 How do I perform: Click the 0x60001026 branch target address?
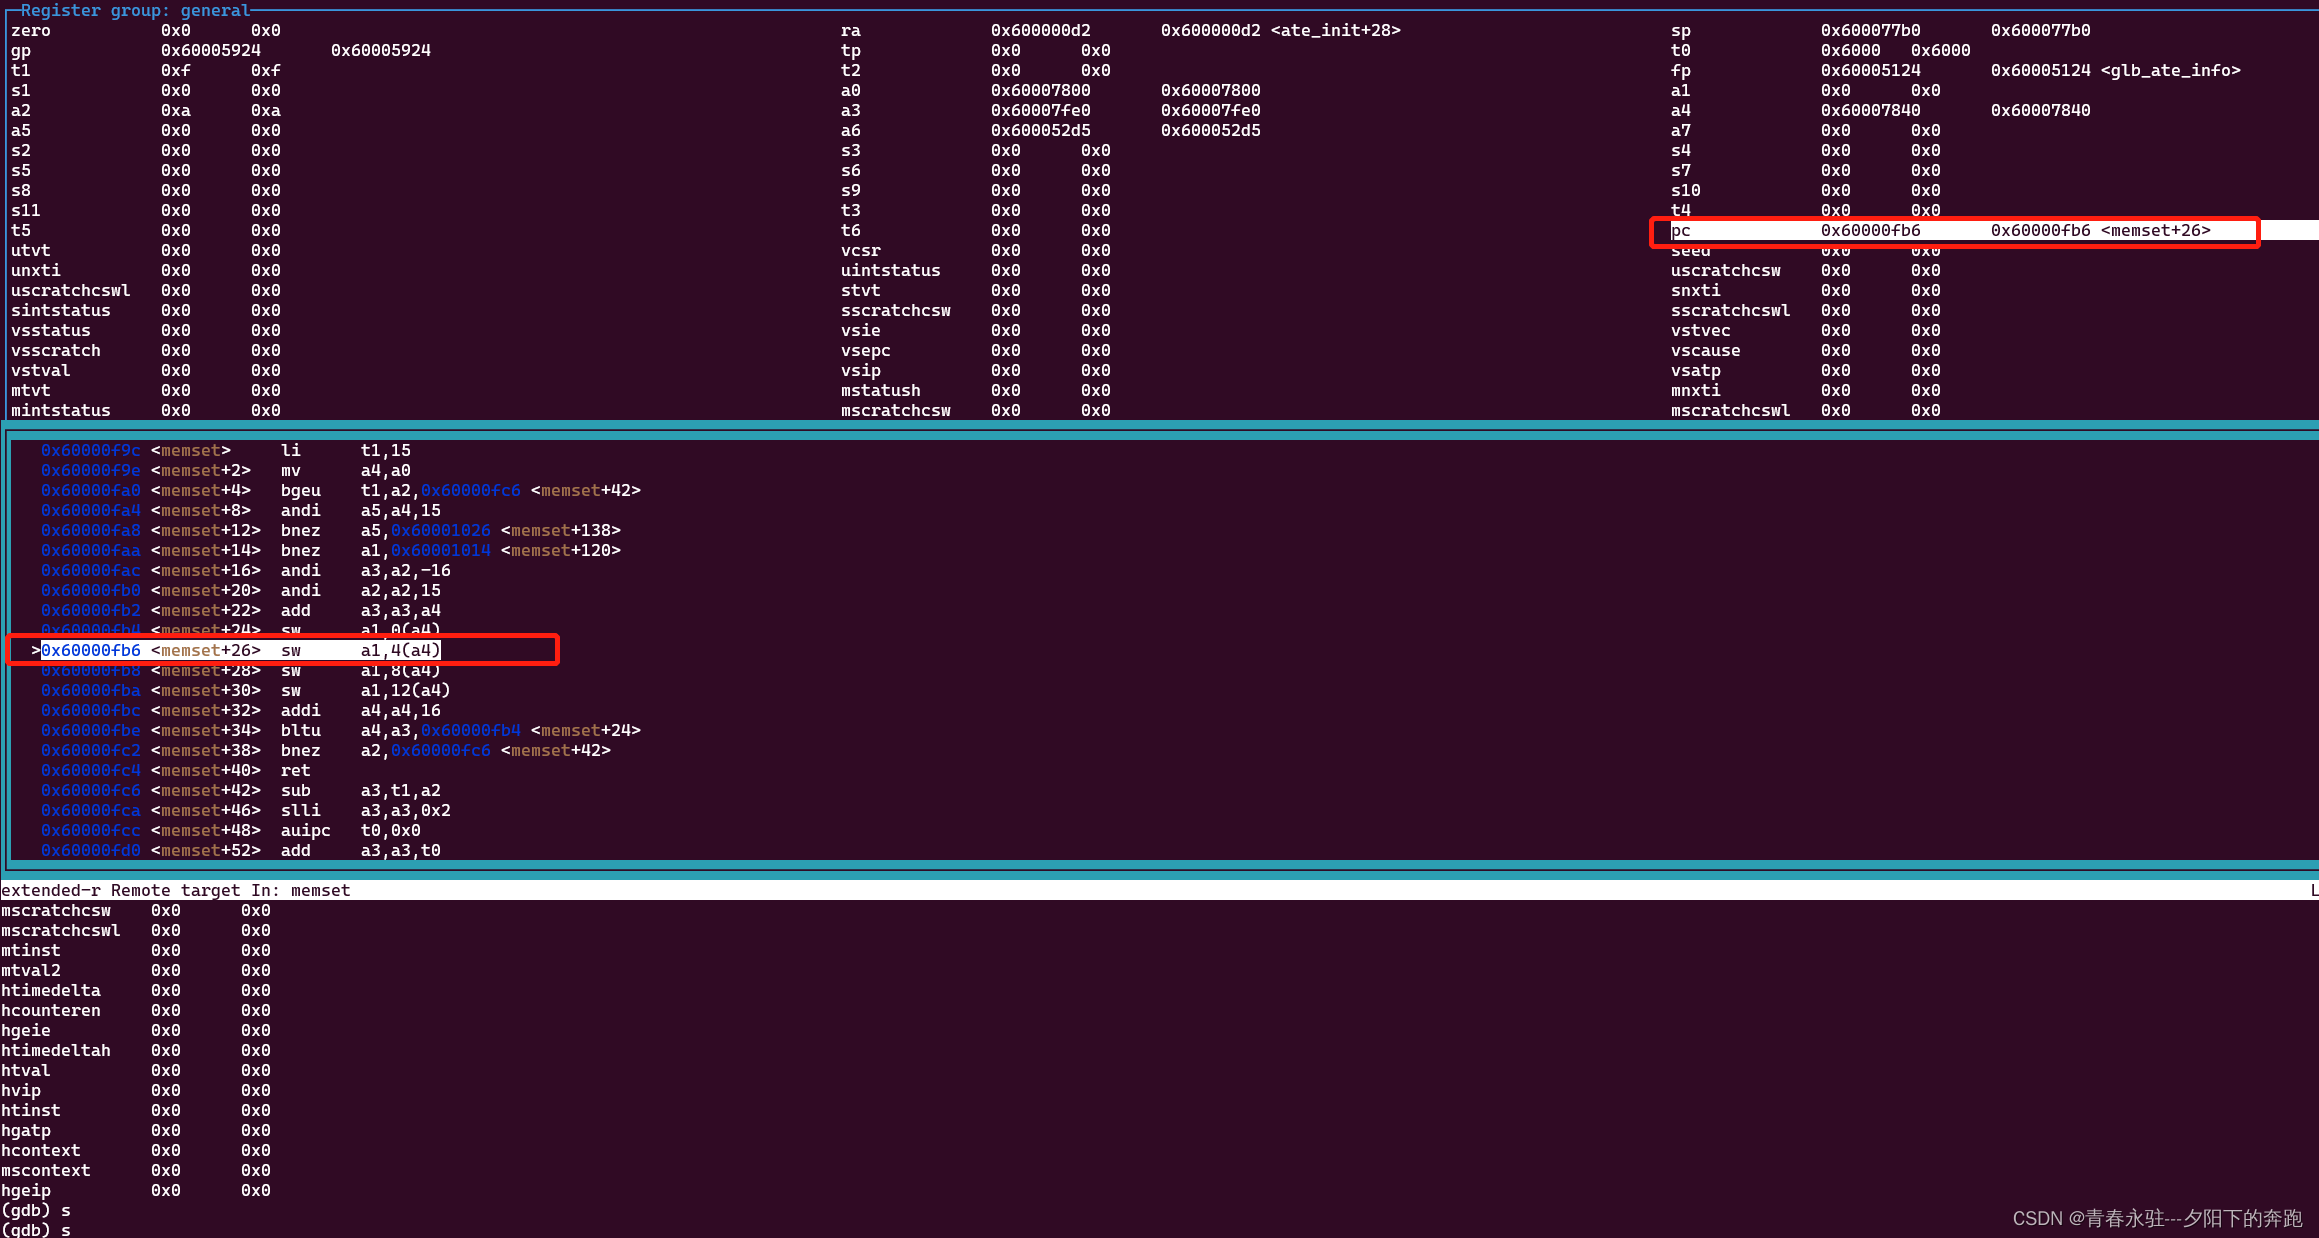pos(440,531)
